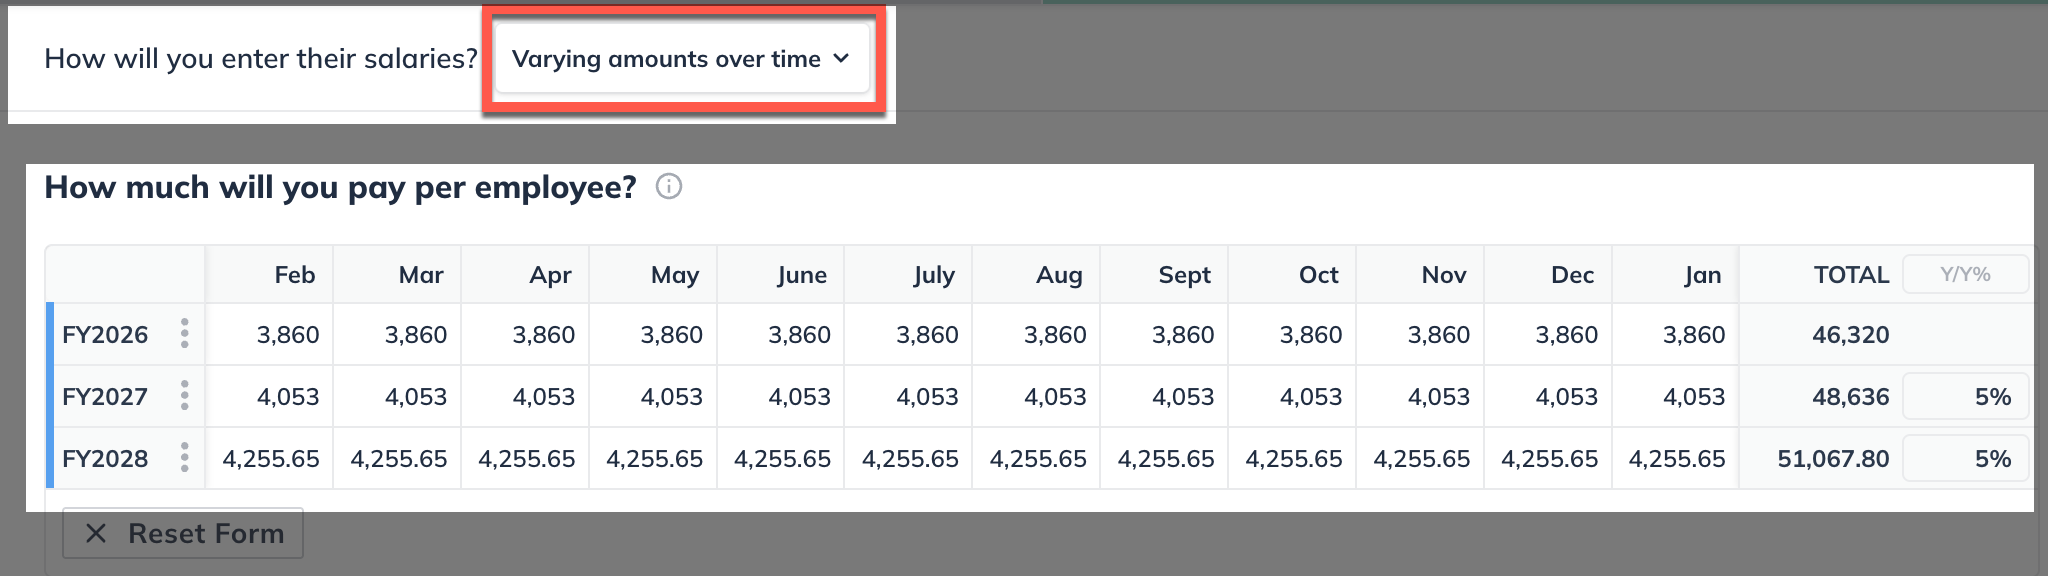Click the Sept column header
Screen dimensions: 2048x576
click(x=1184, y=275)
